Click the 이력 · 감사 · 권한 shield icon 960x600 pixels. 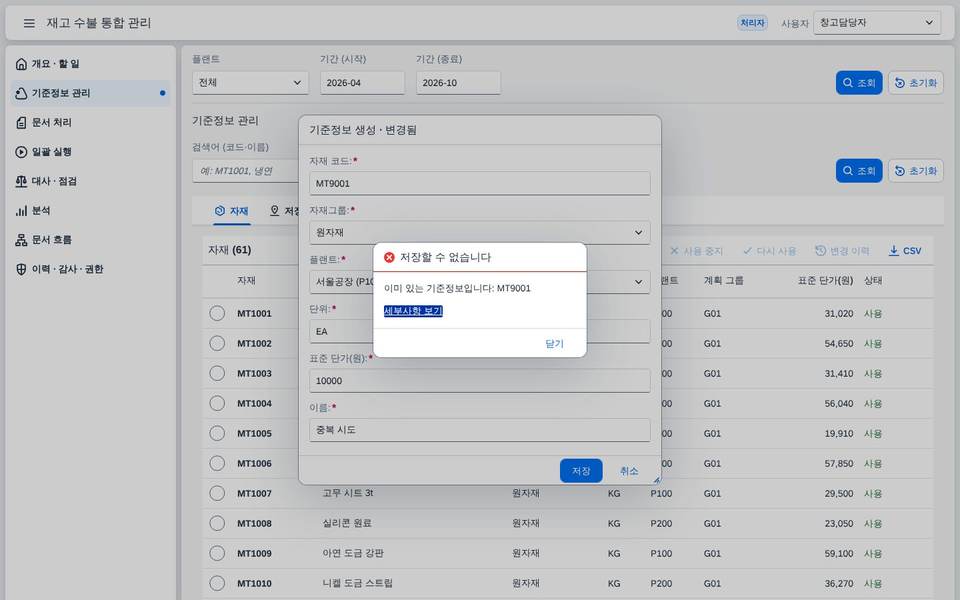pos(21,269)
